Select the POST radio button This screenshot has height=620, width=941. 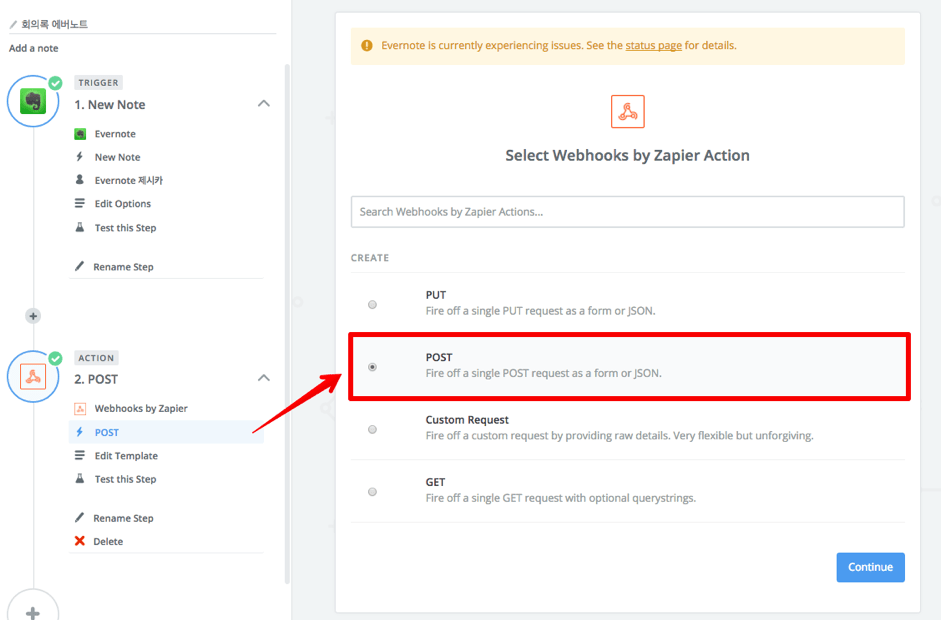point(373,367)
